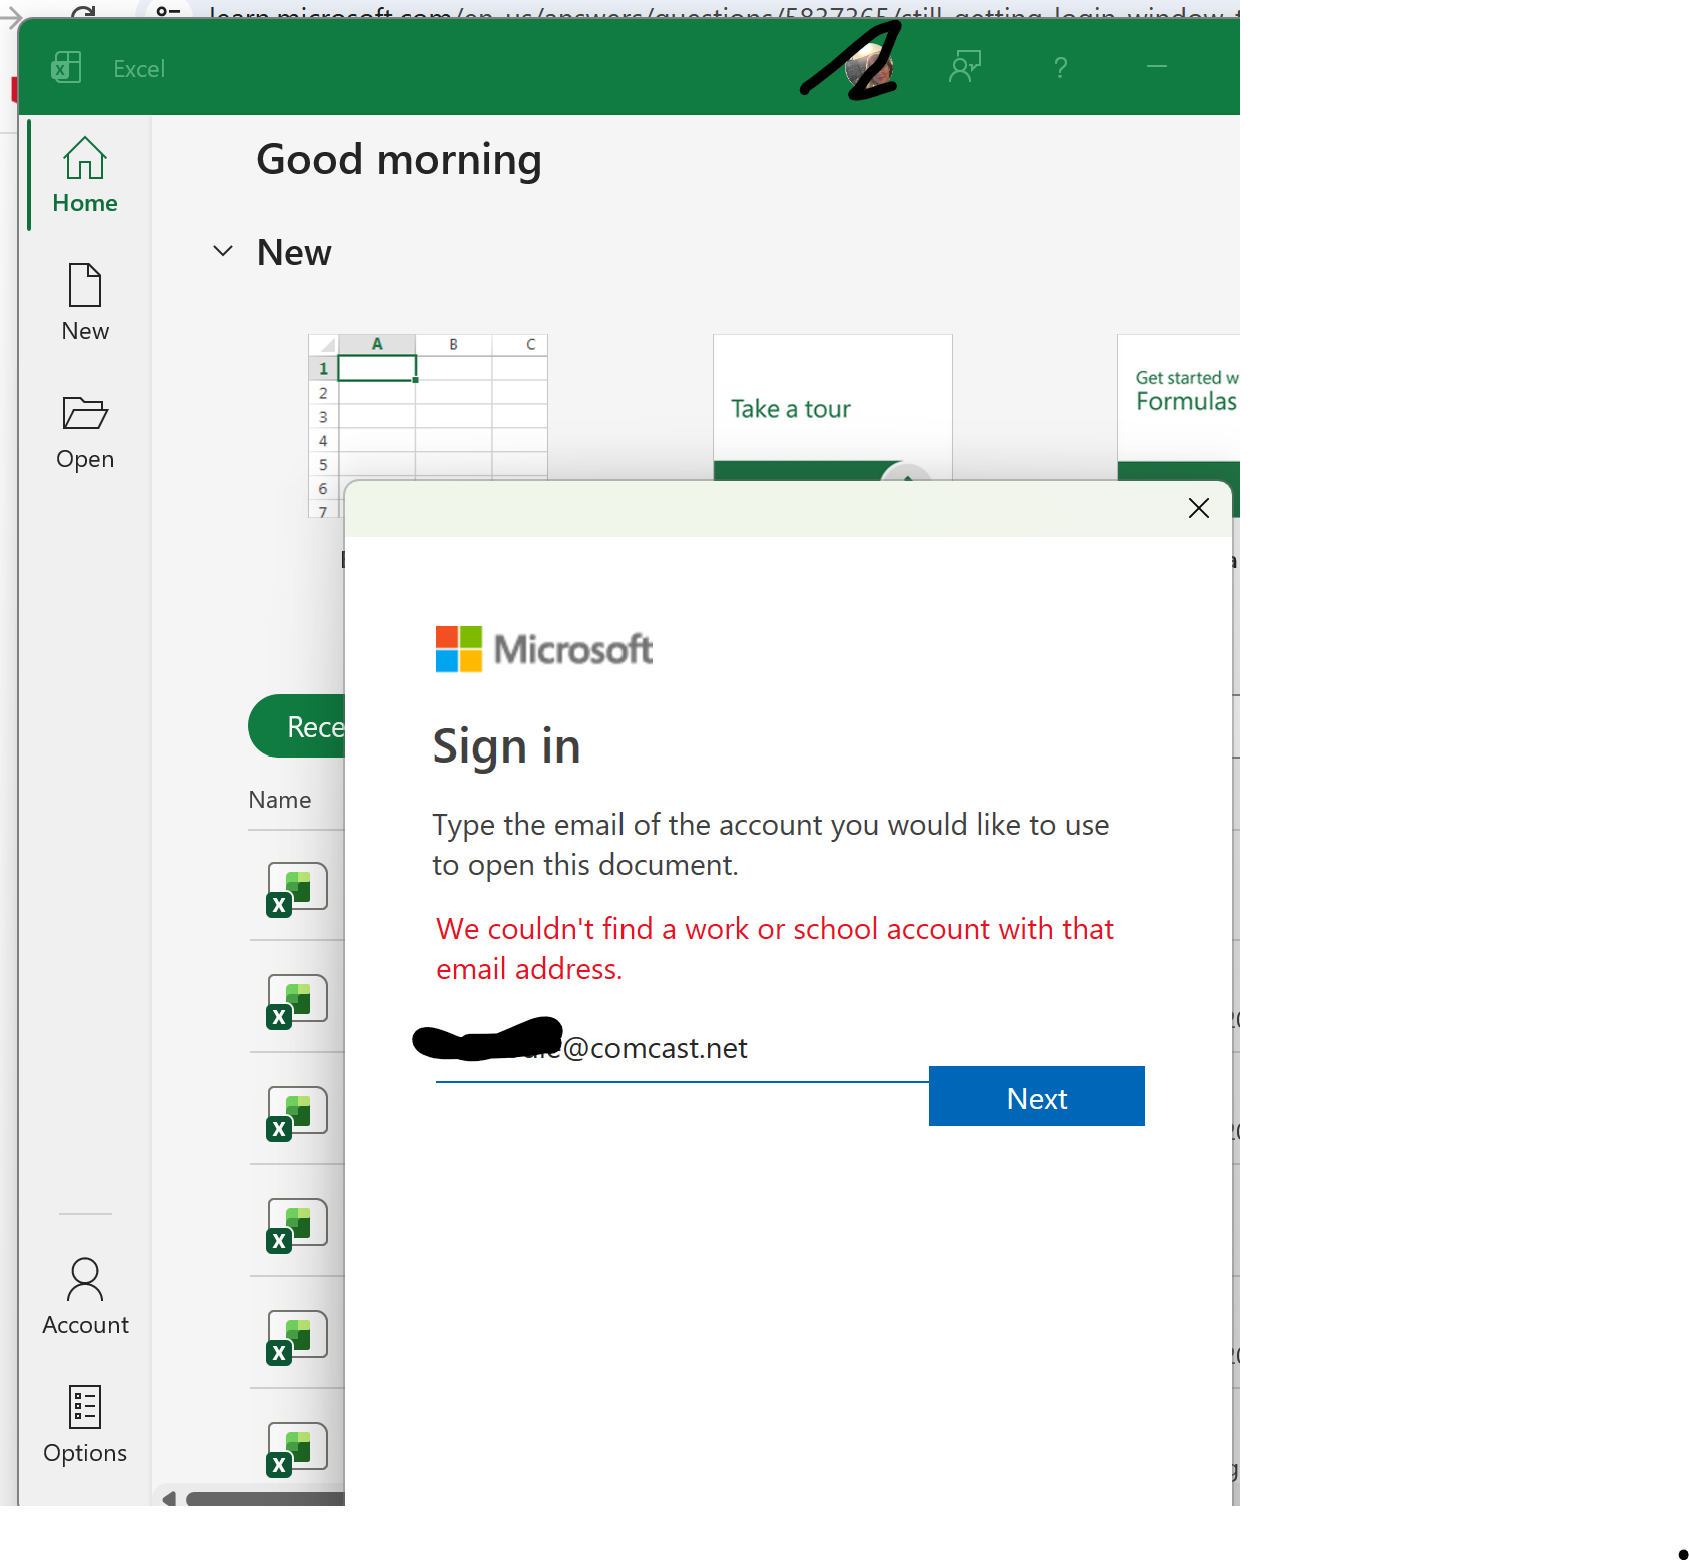The width and height of the screenshot is (1689, 1560).
Task: Close the Sign in dialog
Action: pos(1199,508)
